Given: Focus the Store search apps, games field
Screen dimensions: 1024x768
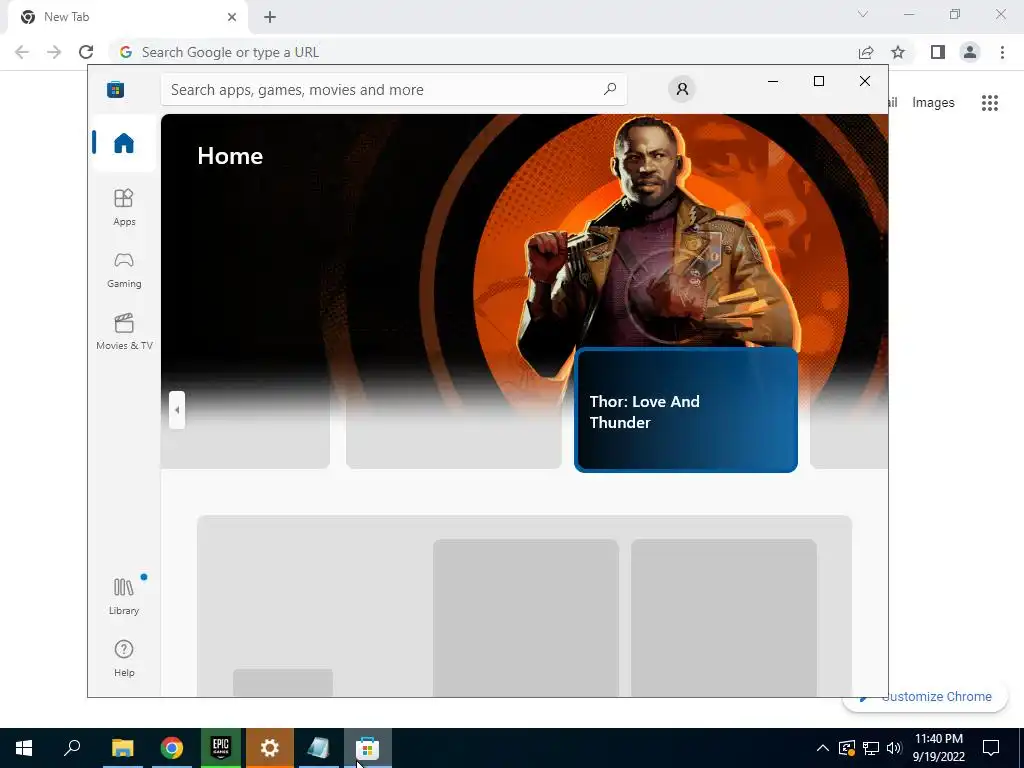Looking at the screenshot, I should pos(394,89).
